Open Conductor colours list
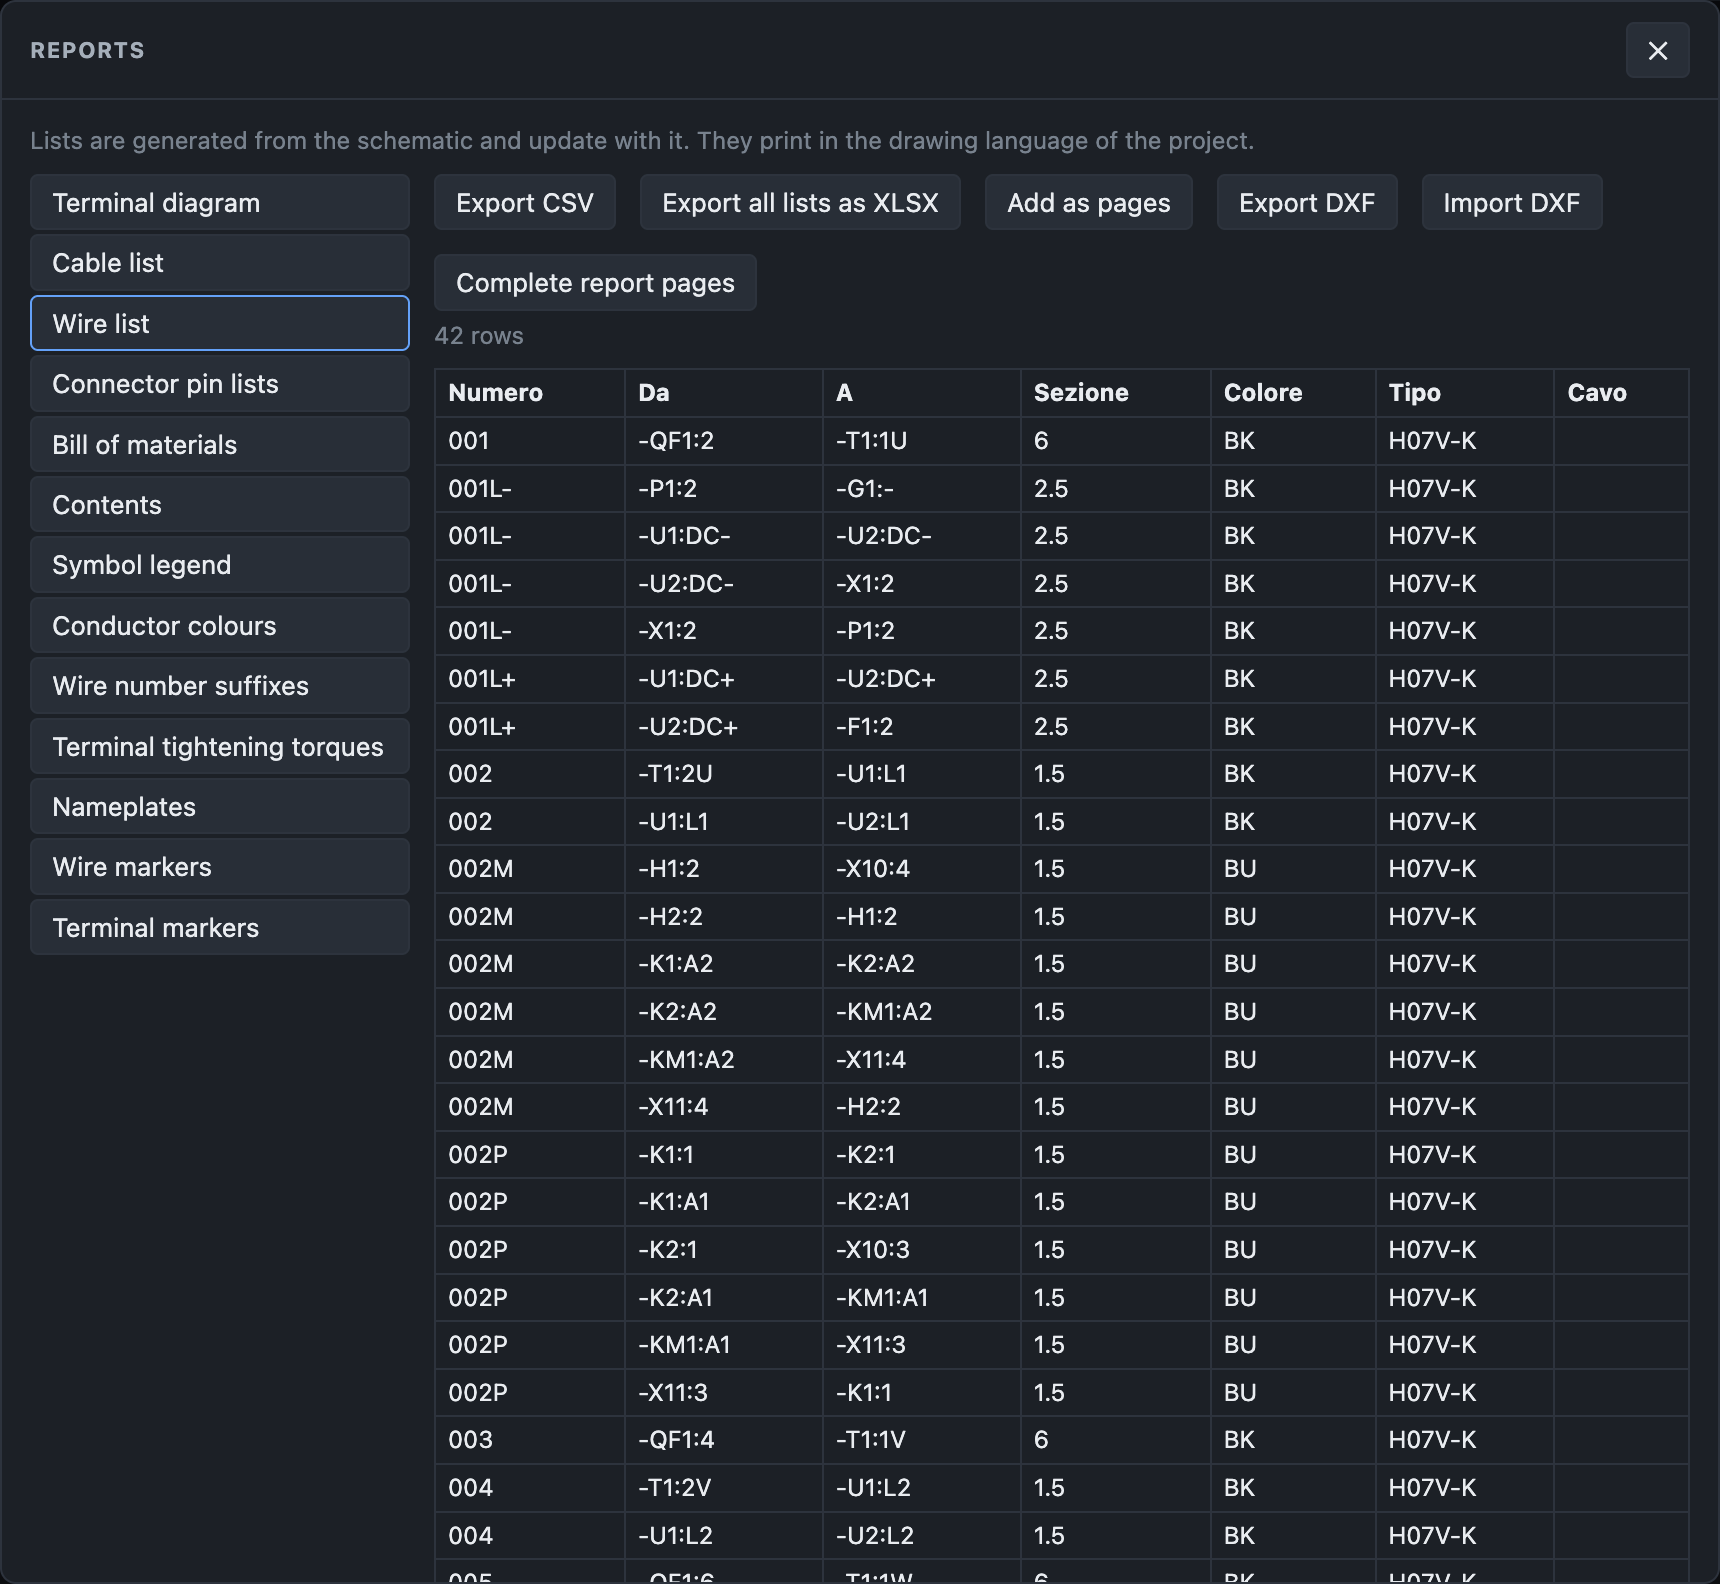1720x1584 pixels. [220, 626]
